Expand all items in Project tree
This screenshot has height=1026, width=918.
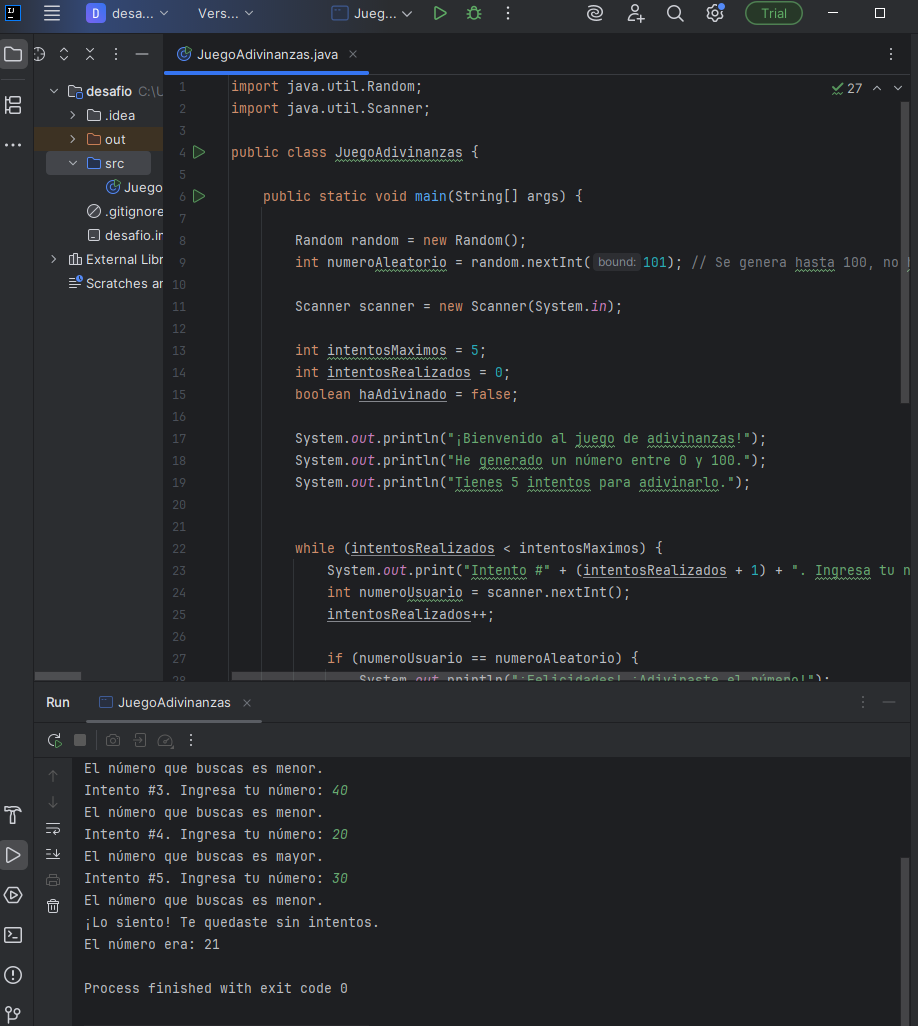[64, 54]
